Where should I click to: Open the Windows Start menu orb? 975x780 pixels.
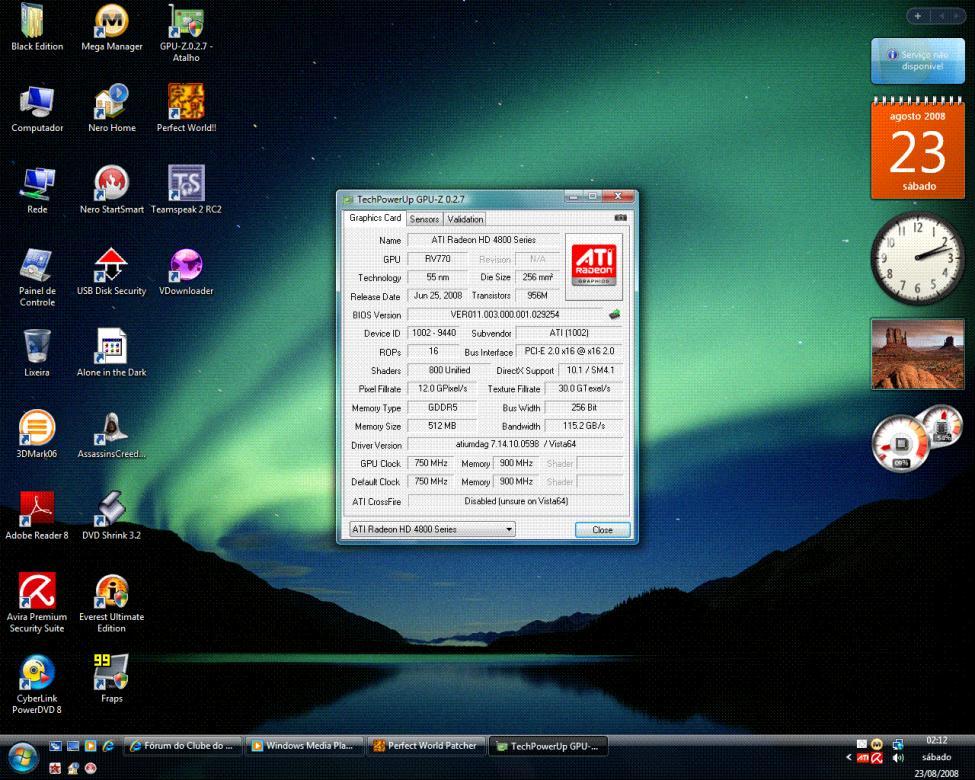click(24, 756)
